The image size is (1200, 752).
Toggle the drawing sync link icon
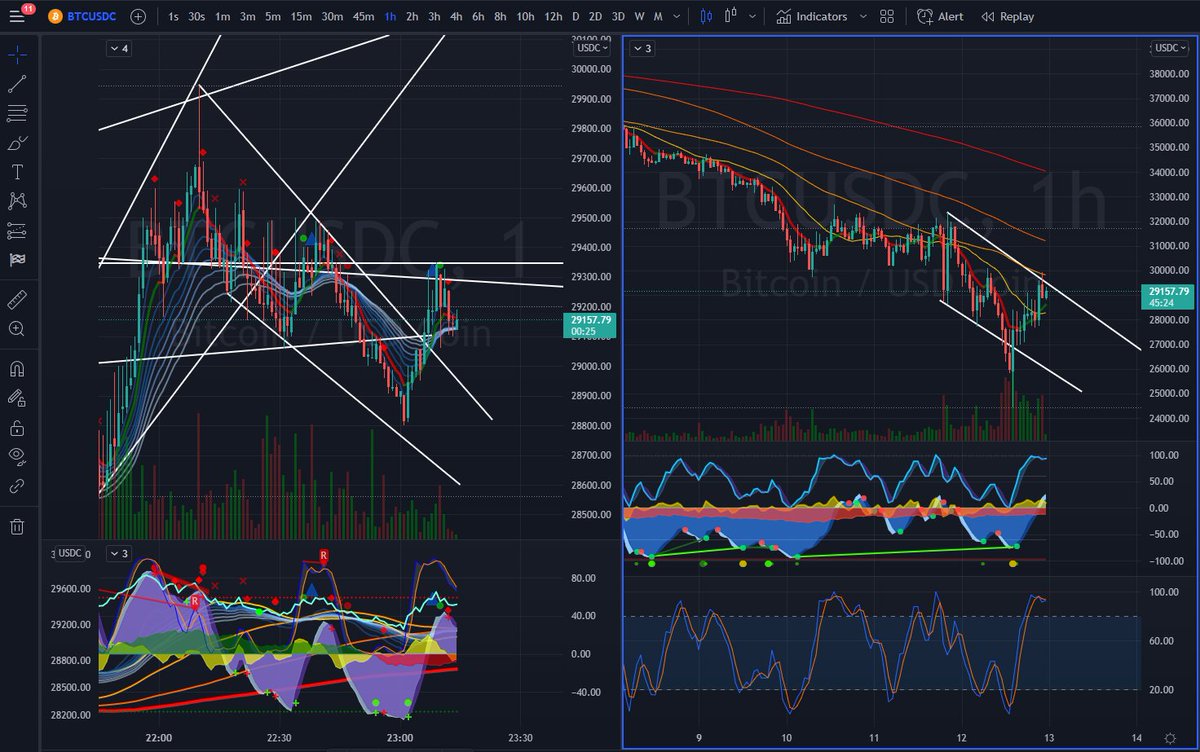pos(17,486)
